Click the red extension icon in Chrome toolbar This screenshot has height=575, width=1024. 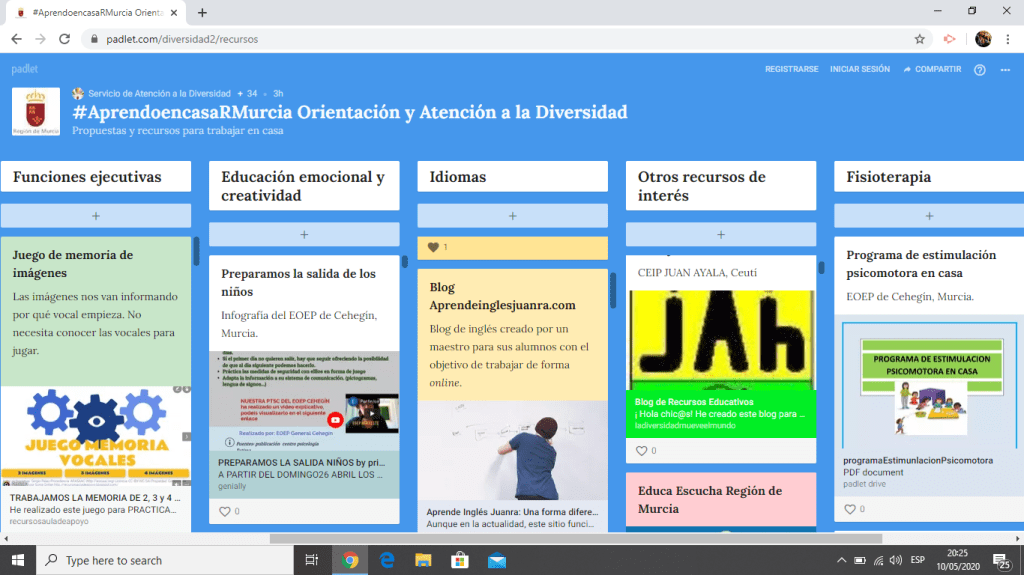[x=949, y=39]
